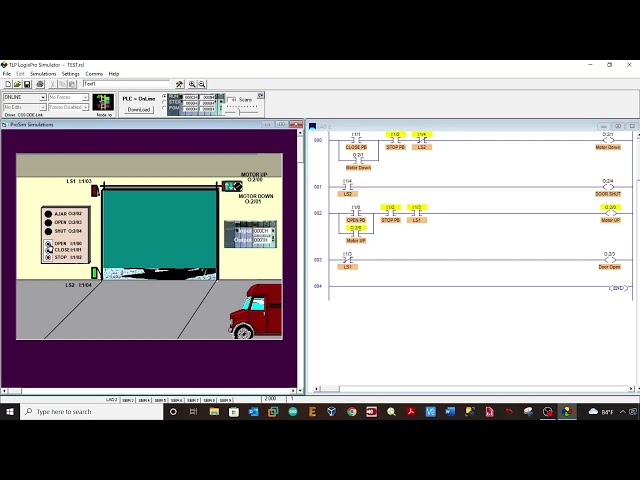Open File Explorer from the taskbar
This screenshot has width=640, height=480.
tap(214, 411)
